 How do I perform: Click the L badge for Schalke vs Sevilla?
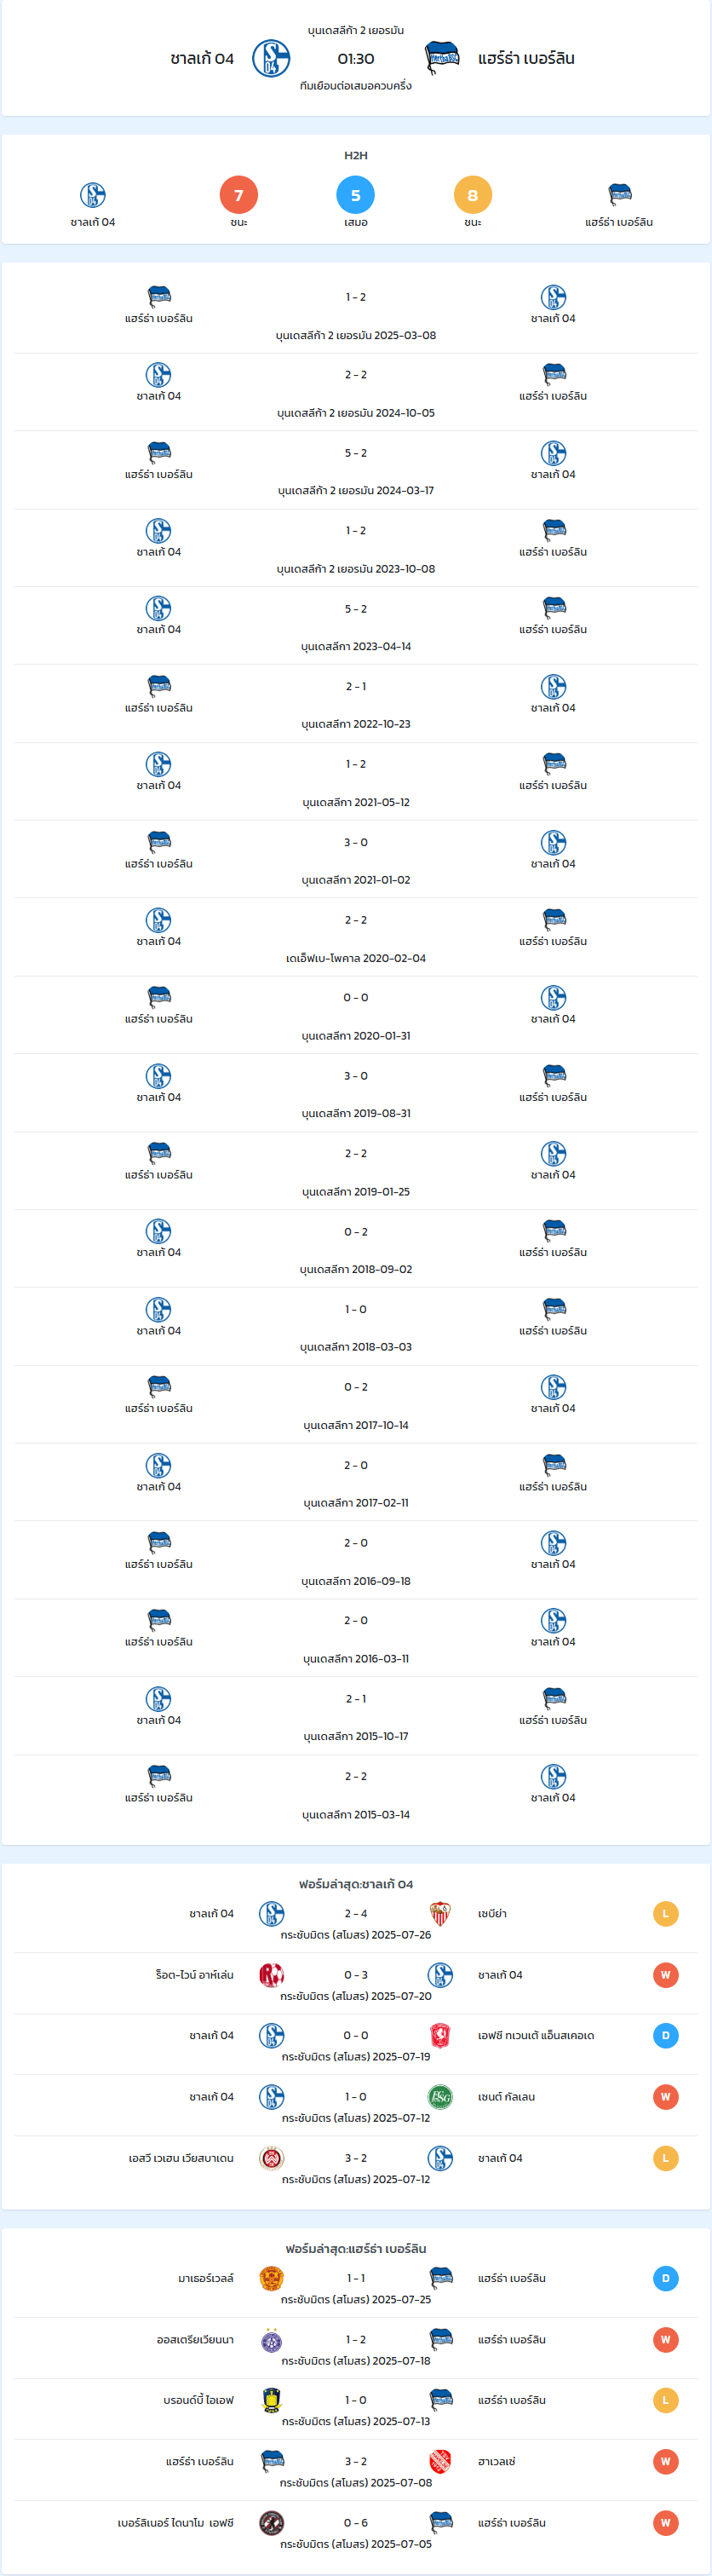point(666,1913)
